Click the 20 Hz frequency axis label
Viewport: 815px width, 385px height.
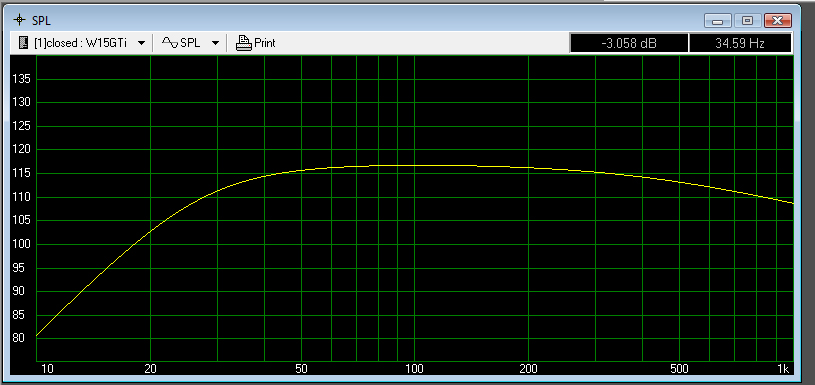(150, 369)
